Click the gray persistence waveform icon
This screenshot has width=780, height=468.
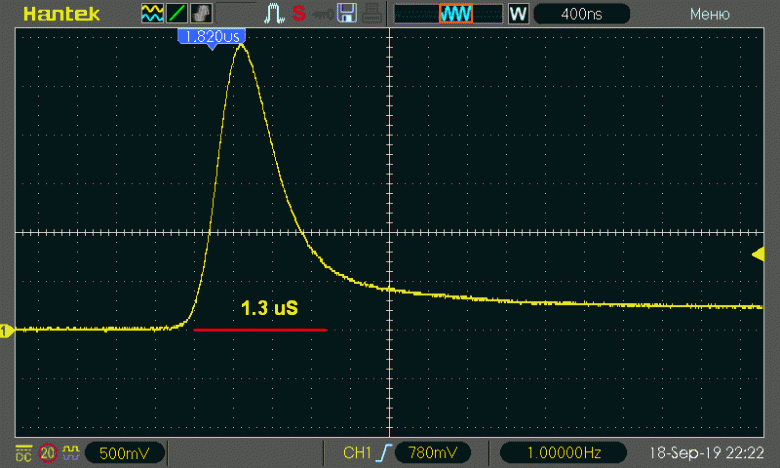(201, 13)
